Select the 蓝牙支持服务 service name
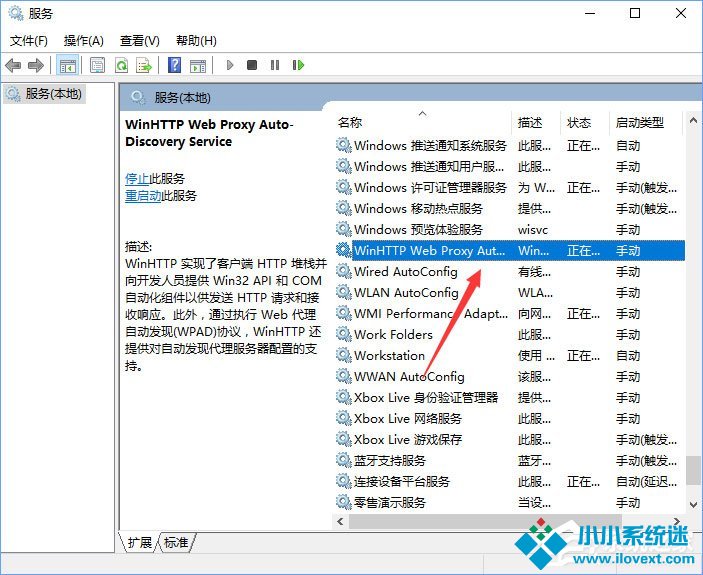Screen dimensions: 703x575 pyautogui.click(x=390, y=461)
